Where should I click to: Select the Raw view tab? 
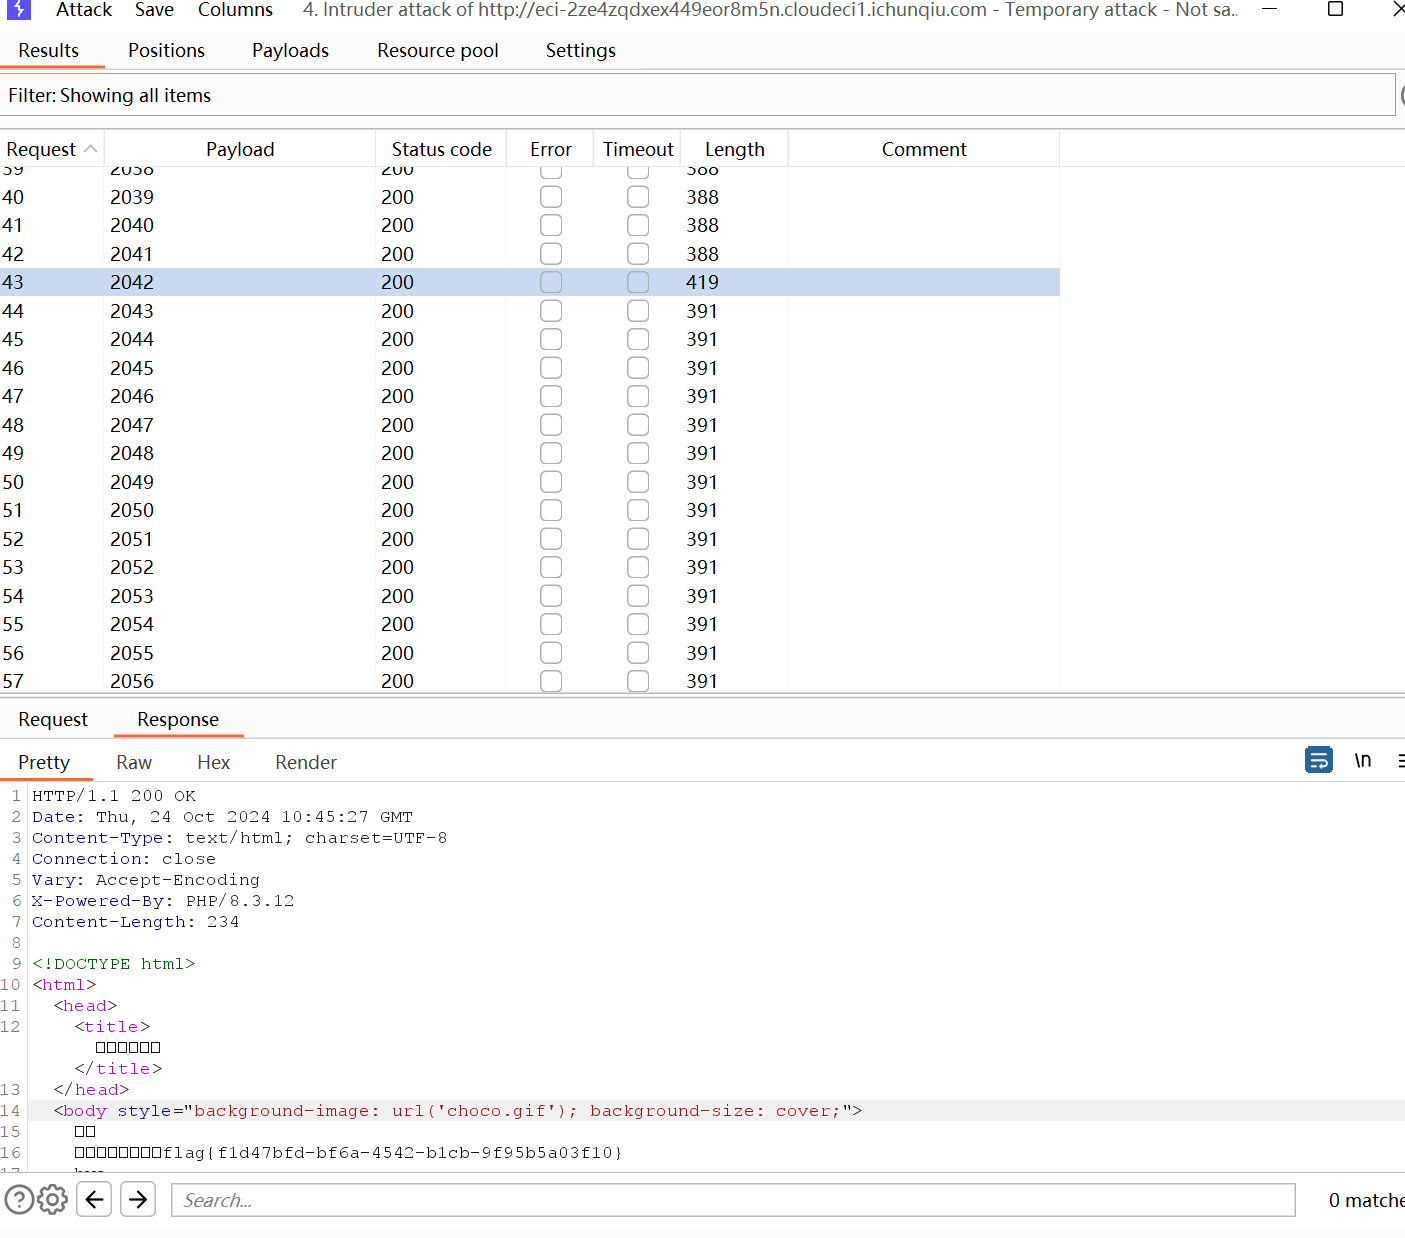coord(134,762)
